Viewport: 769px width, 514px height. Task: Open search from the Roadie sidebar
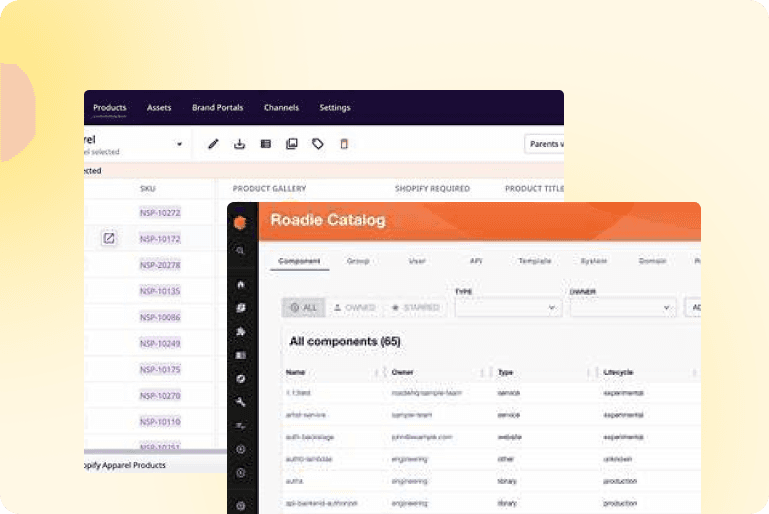click(240, 251)
